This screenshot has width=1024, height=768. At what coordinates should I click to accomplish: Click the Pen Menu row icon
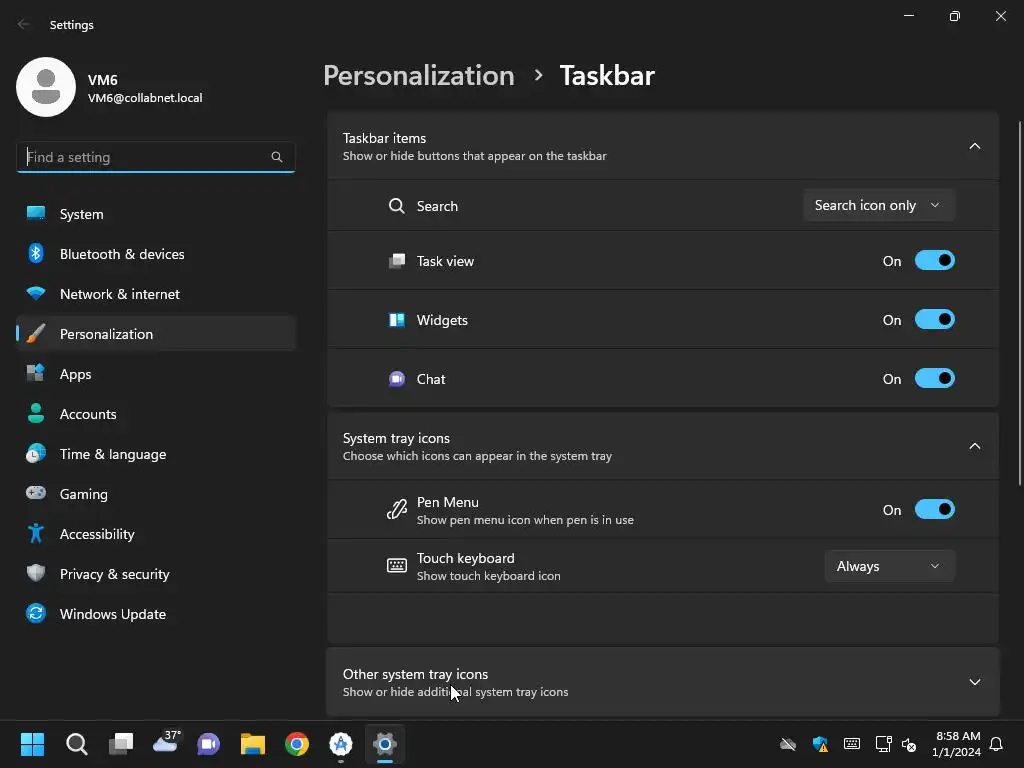(x=396, y=509)
